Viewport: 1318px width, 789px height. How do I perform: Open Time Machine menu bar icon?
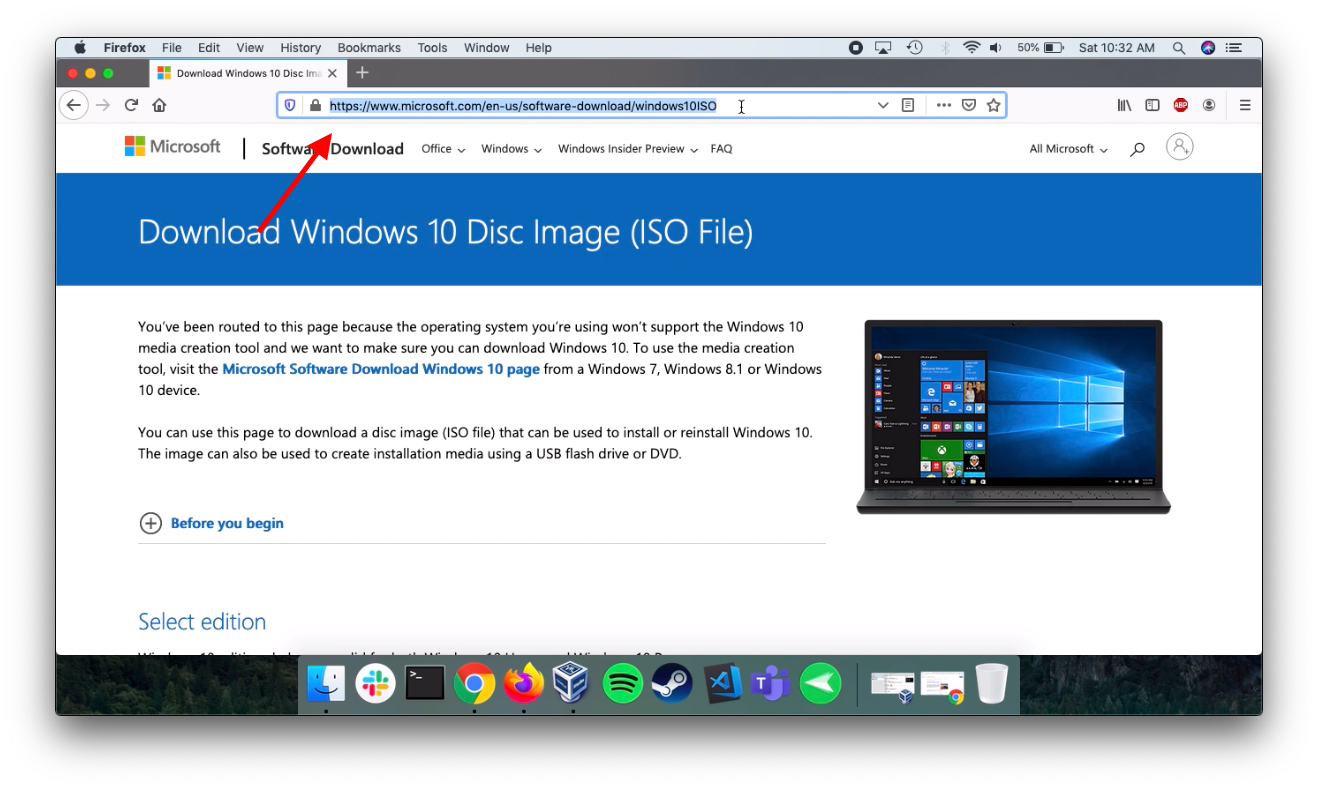pyautogui.click(x=914, y=47)
